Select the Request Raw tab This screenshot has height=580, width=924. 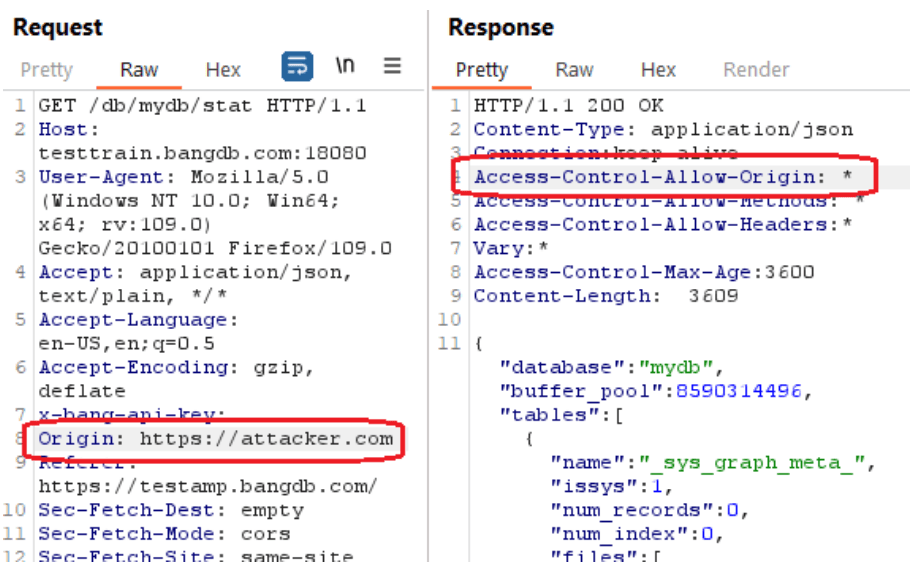point(139,70)
